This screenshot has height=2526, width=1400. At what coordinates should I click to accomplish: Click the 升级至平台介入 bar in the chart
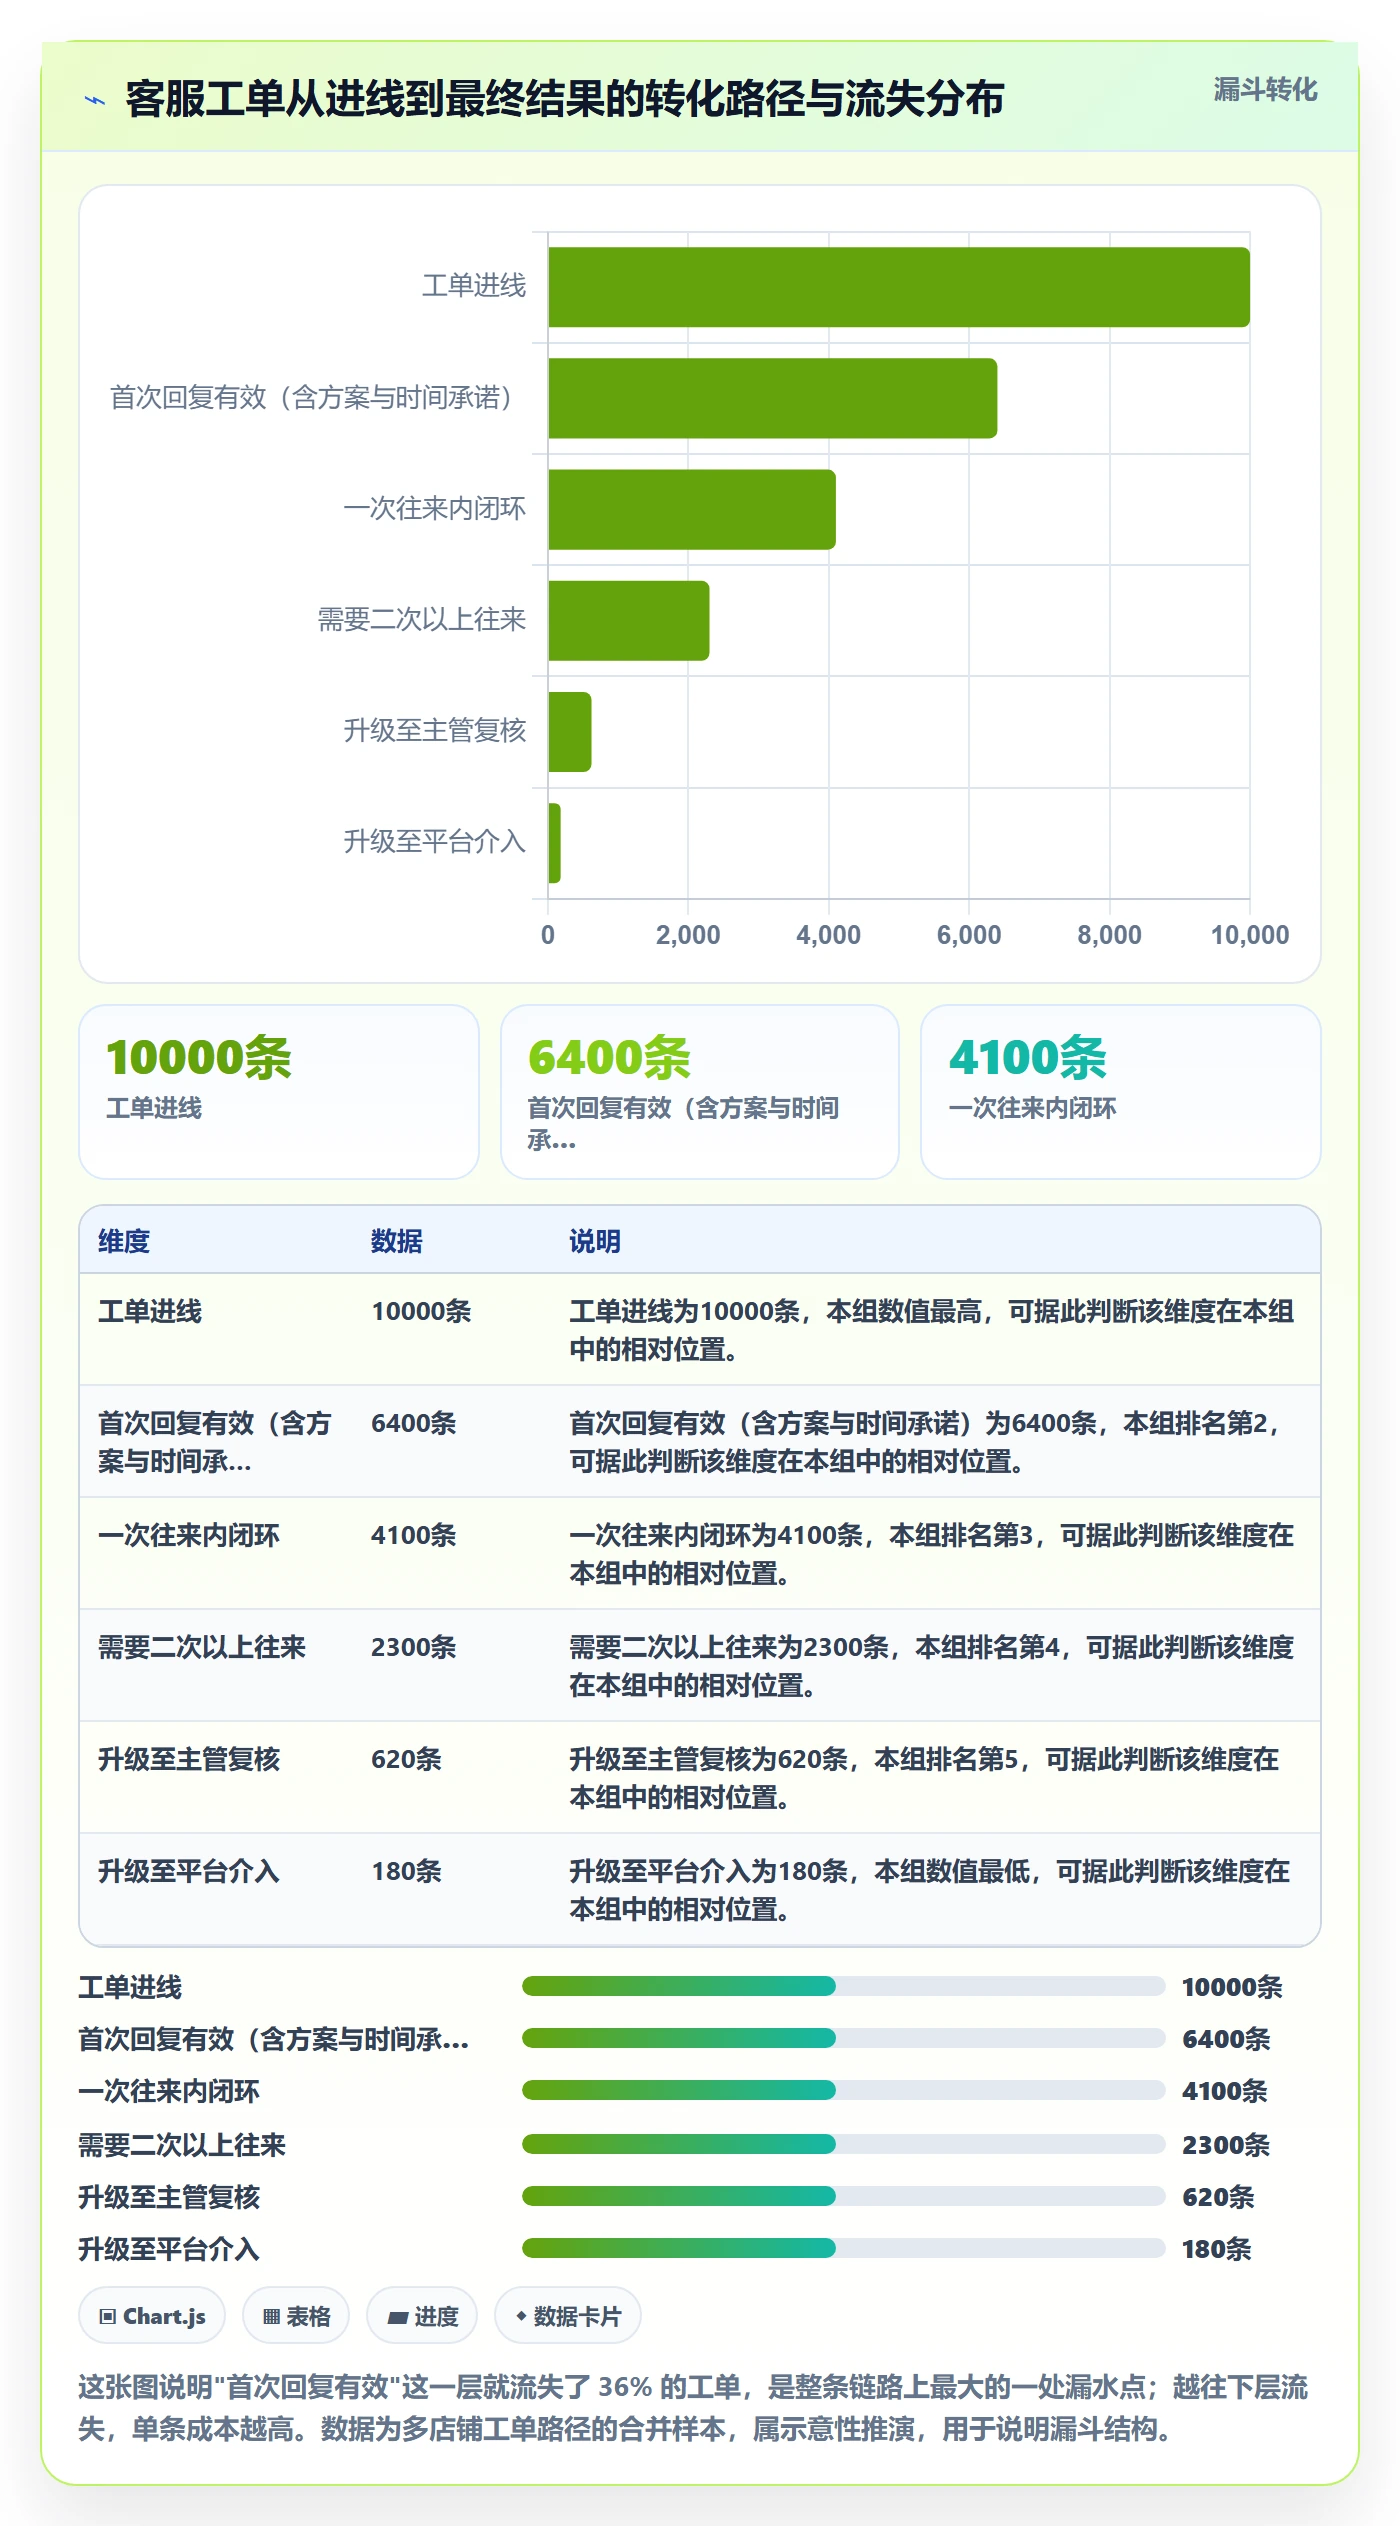click(x=554, y=843)
